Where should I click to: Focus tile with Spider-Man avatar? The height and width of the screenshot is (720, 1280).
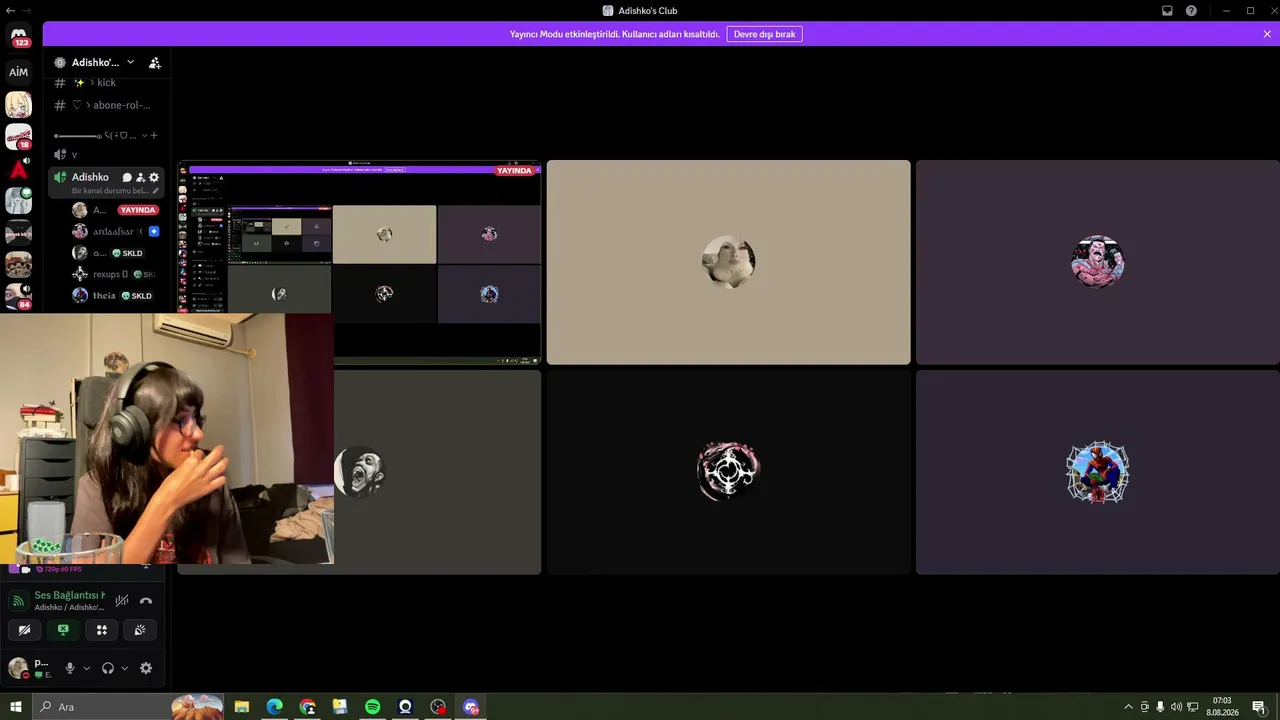coord(1097,472)
